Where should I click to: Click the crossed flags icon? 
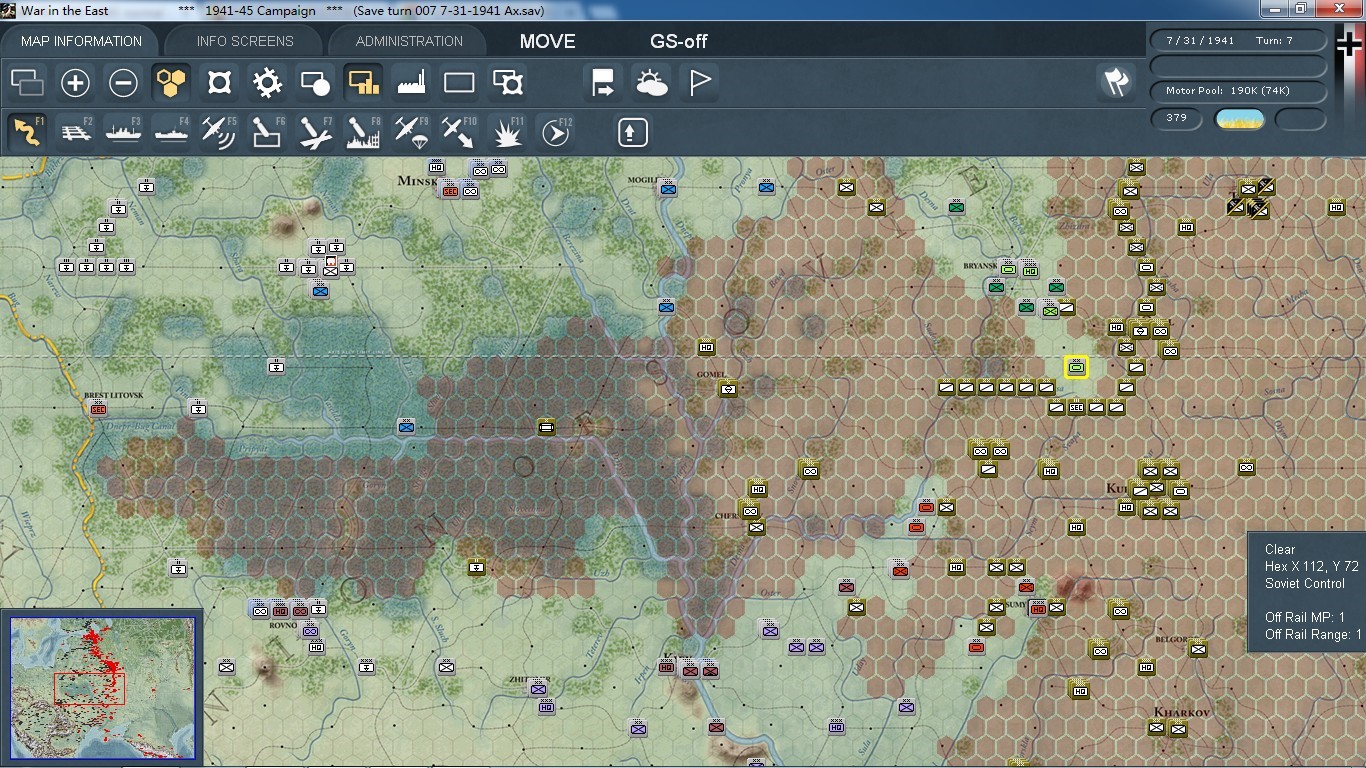pos(1117,83)
